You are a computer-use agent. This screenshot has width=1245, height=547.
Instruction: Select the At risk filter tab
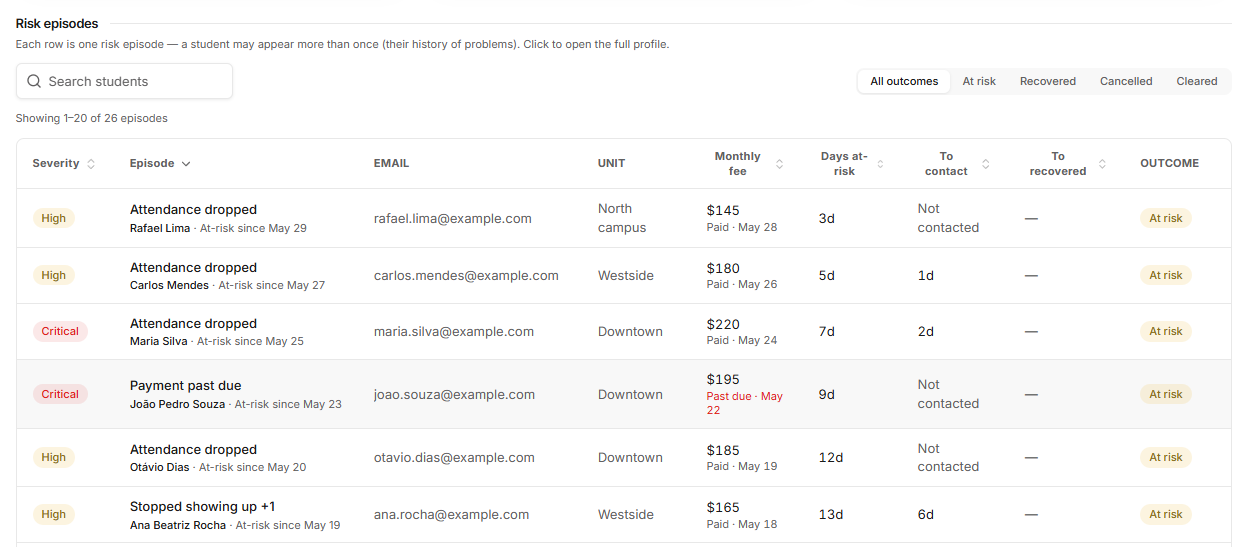[979, 81]
